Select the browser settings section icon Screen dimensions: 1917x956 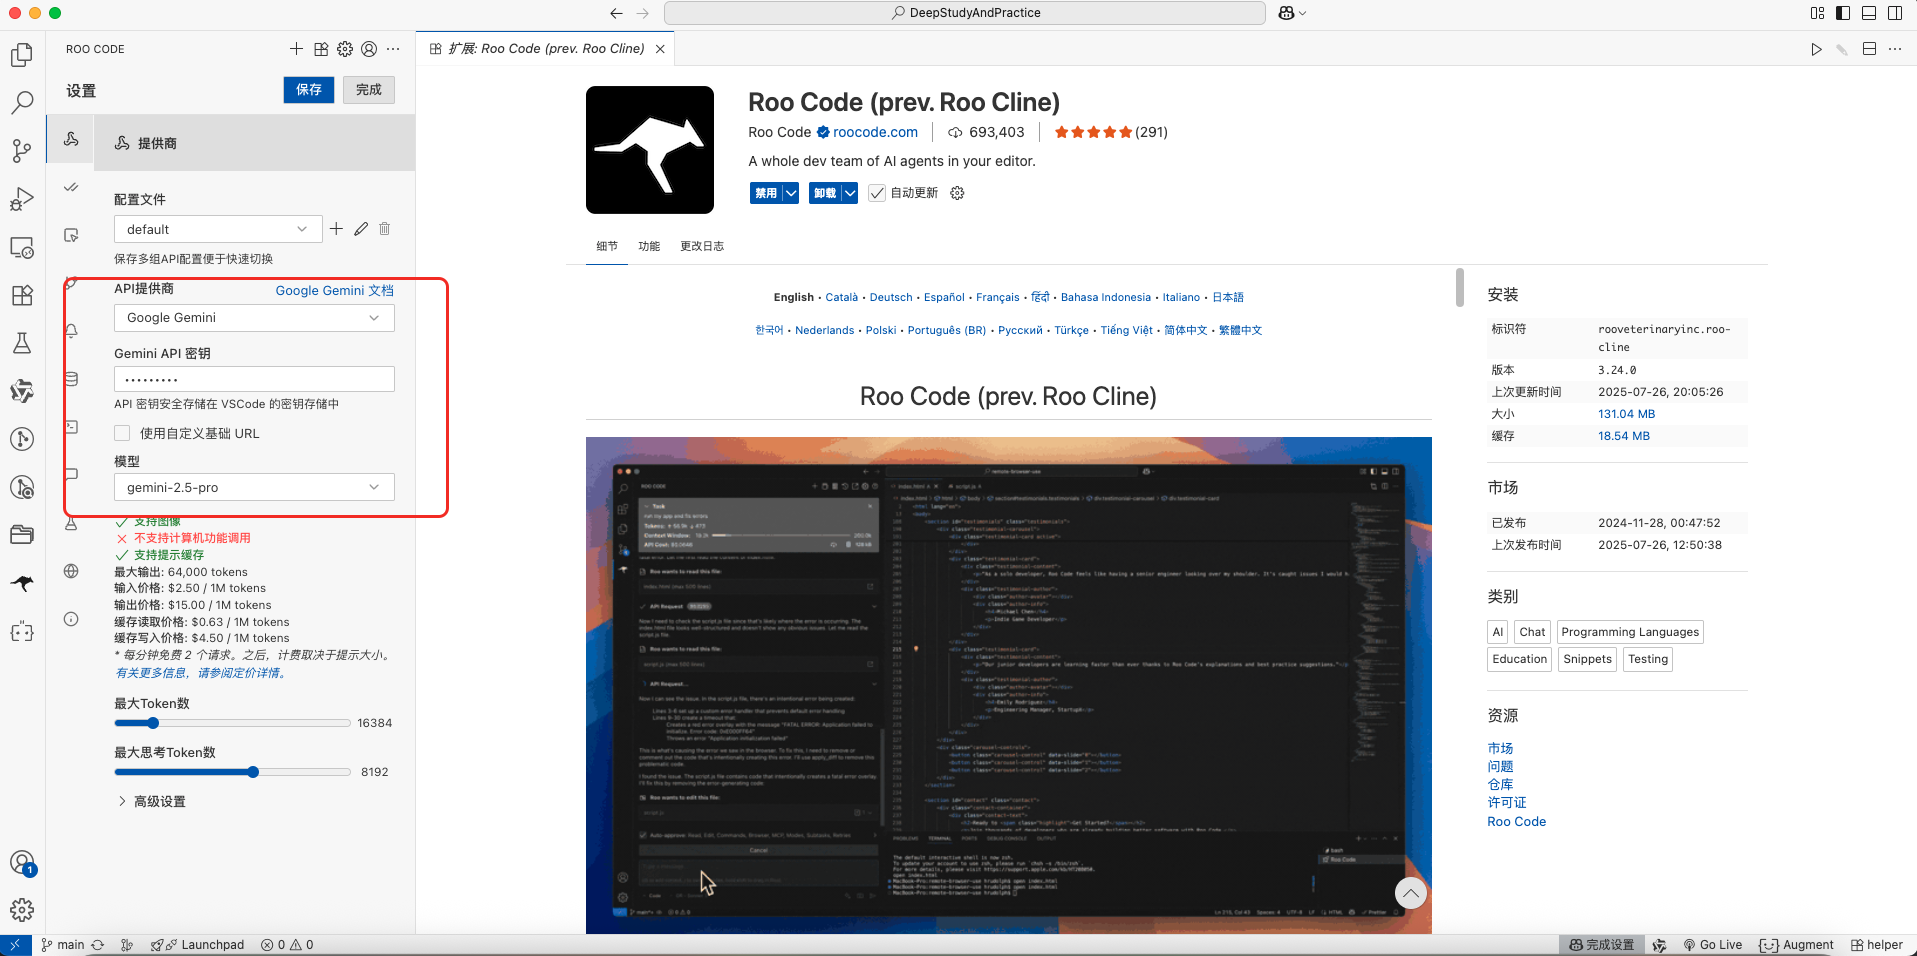[71, 235]
